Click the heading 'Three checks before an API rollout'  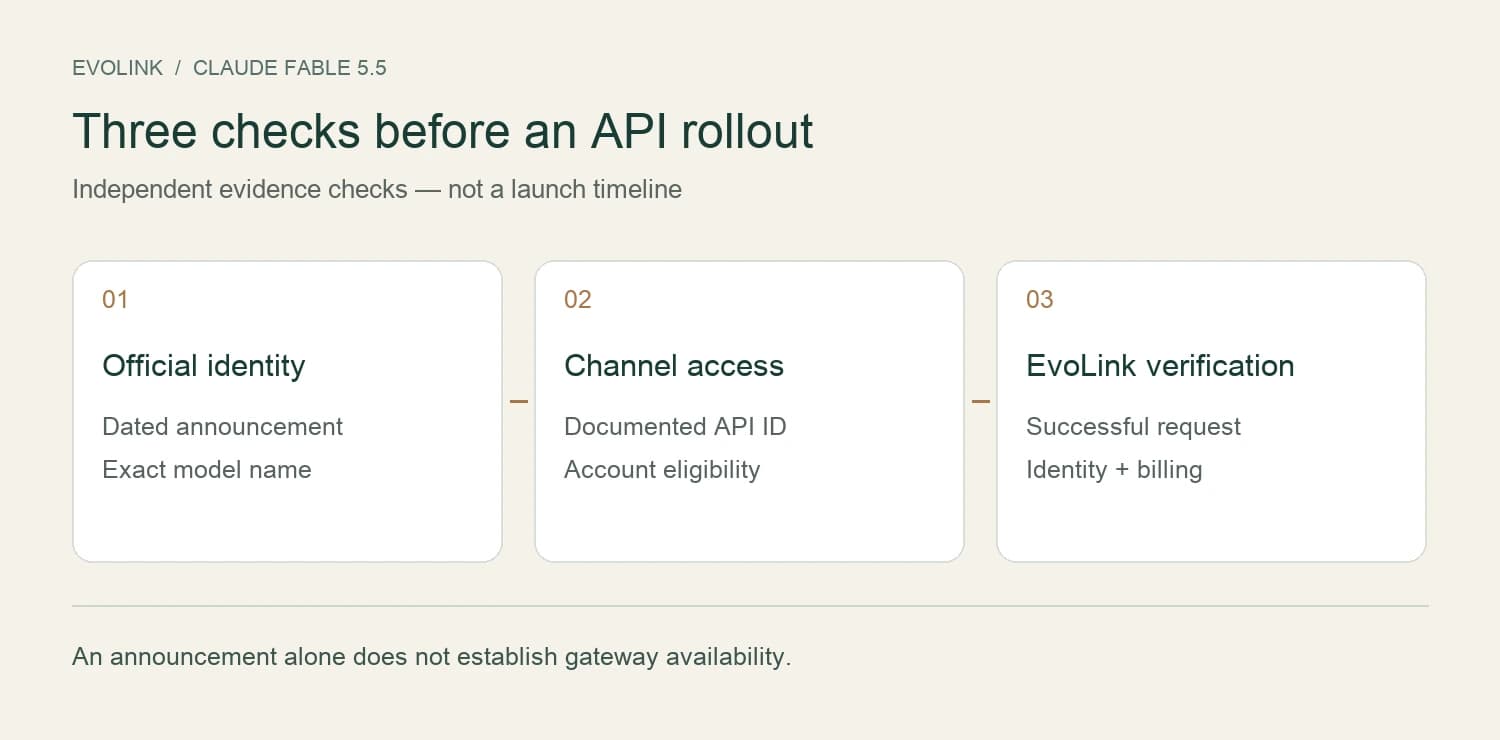tap(443, 131)
